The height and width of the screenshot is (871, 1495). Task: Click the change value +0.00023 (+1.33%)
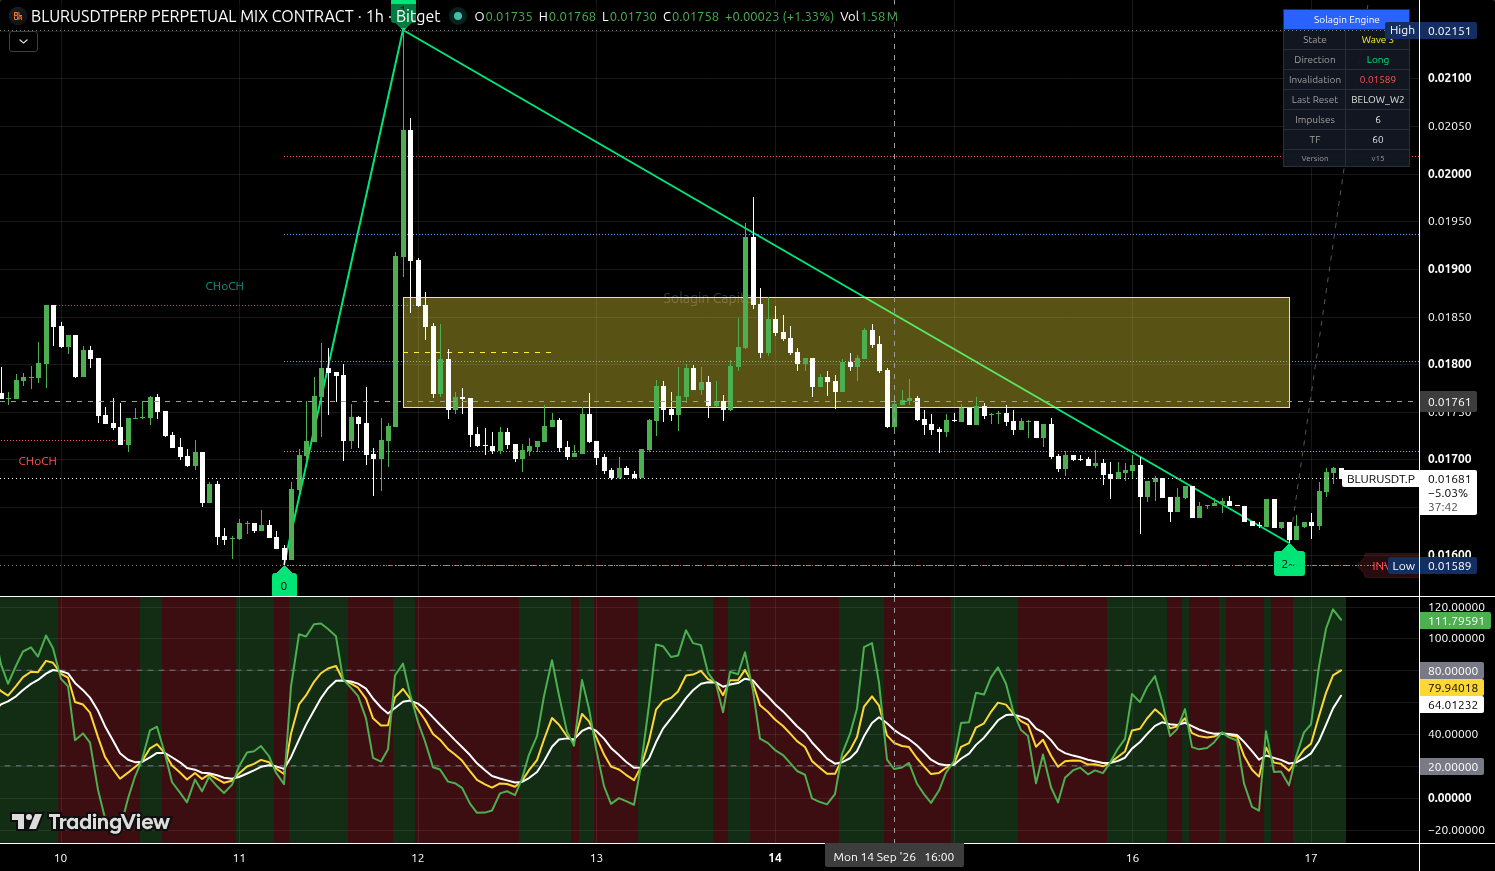779,17
